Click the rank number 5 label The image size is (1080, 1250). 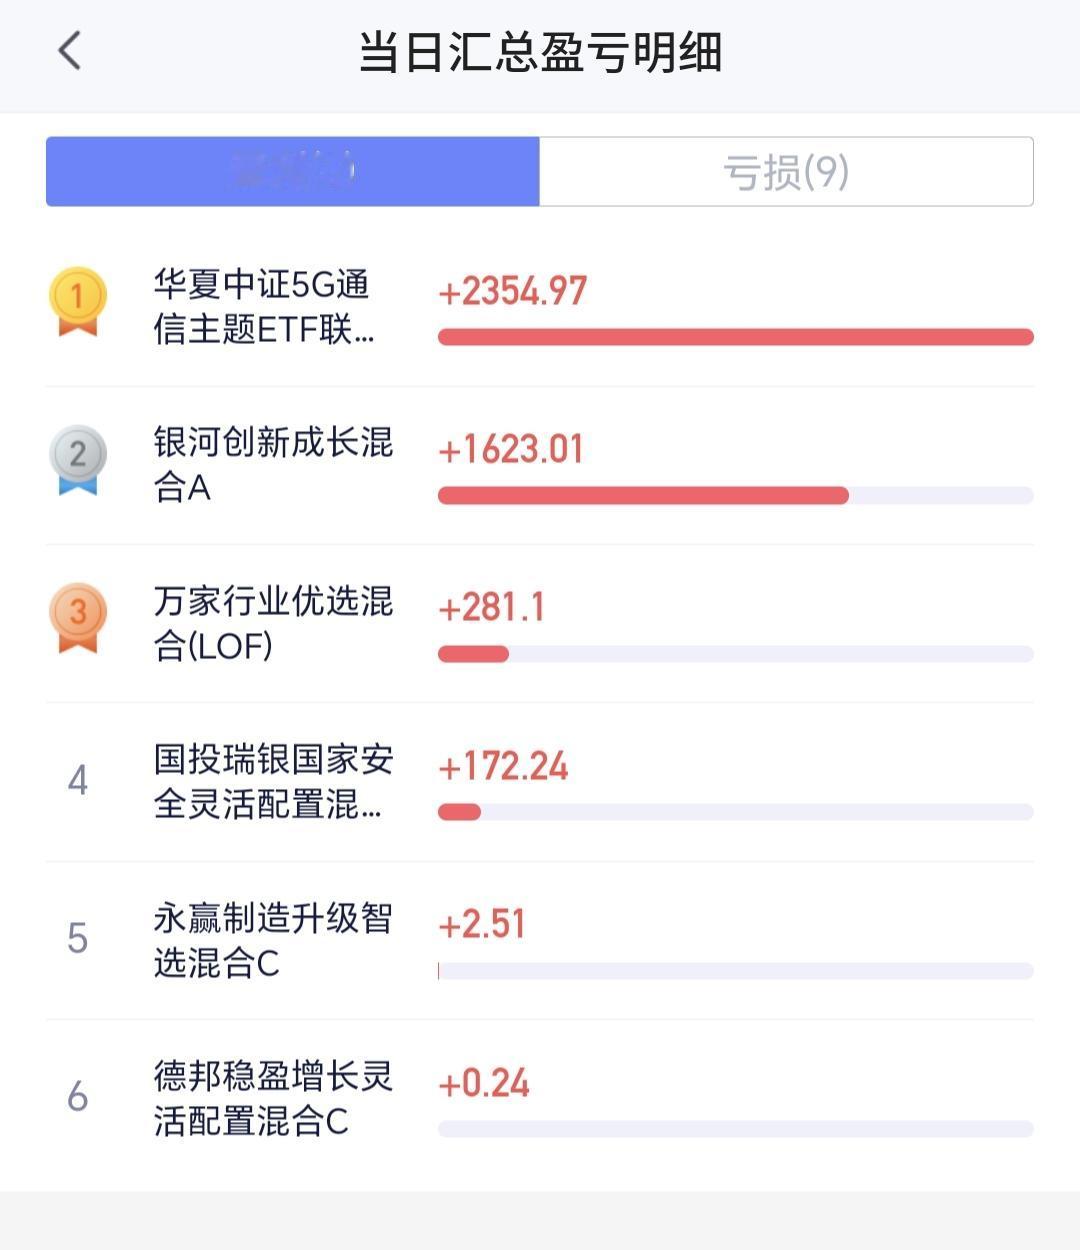tap(78, 938)
